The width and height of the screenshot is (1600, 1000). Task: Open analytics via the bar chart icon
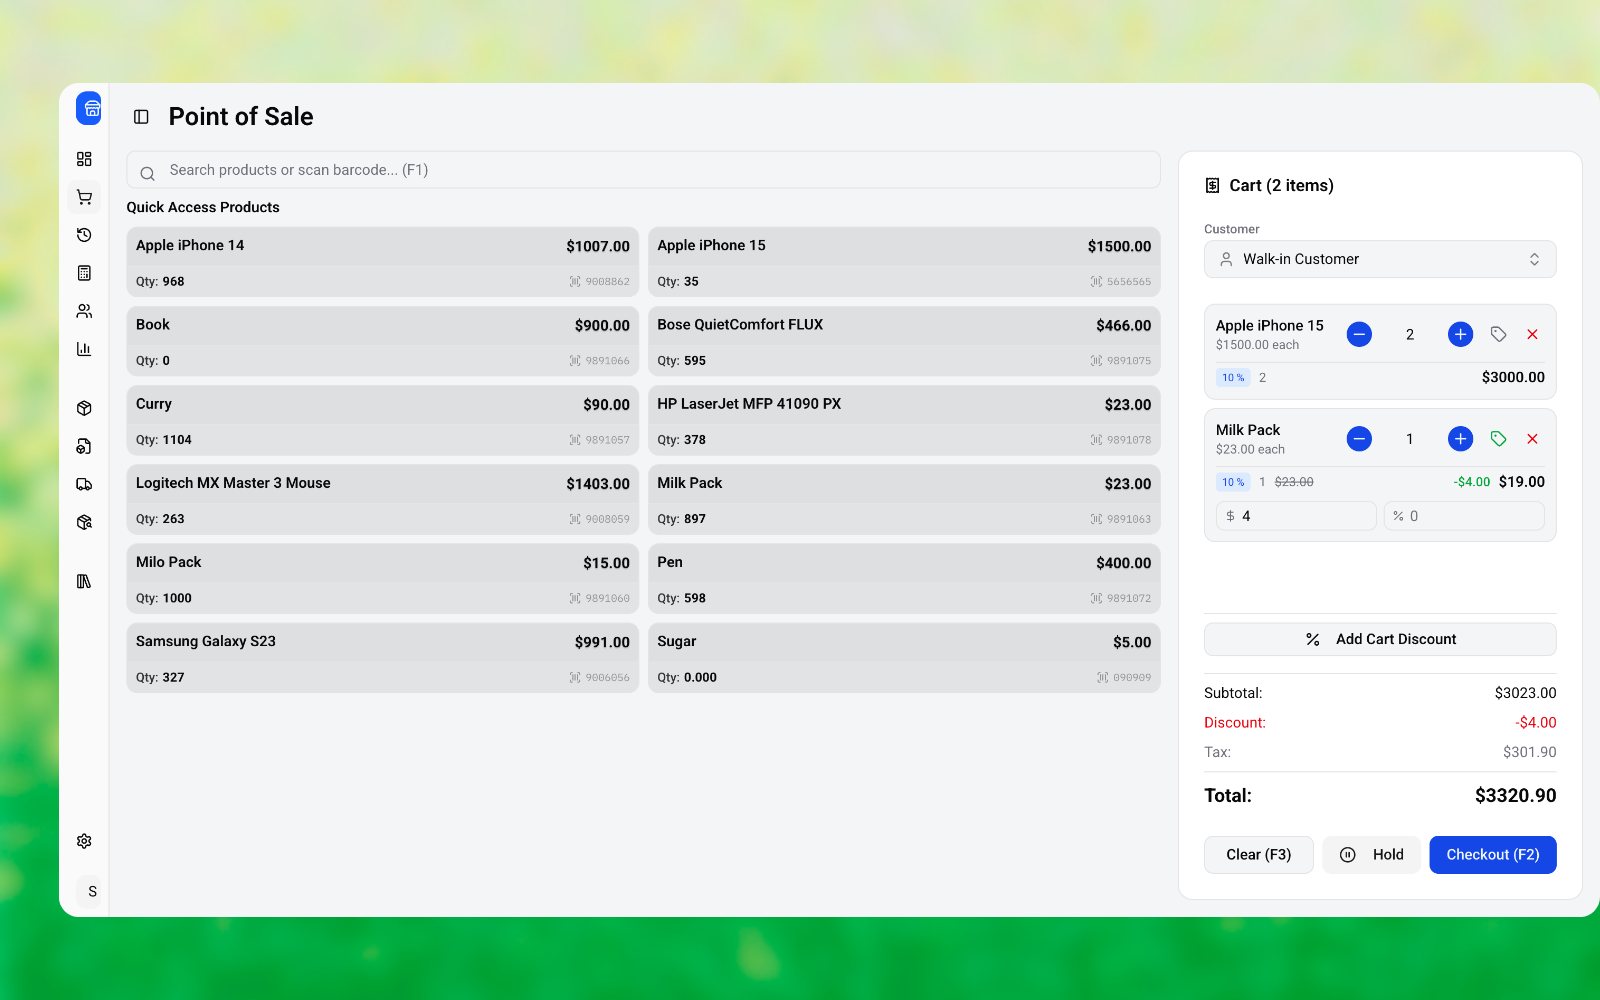(x=84, y=348)
